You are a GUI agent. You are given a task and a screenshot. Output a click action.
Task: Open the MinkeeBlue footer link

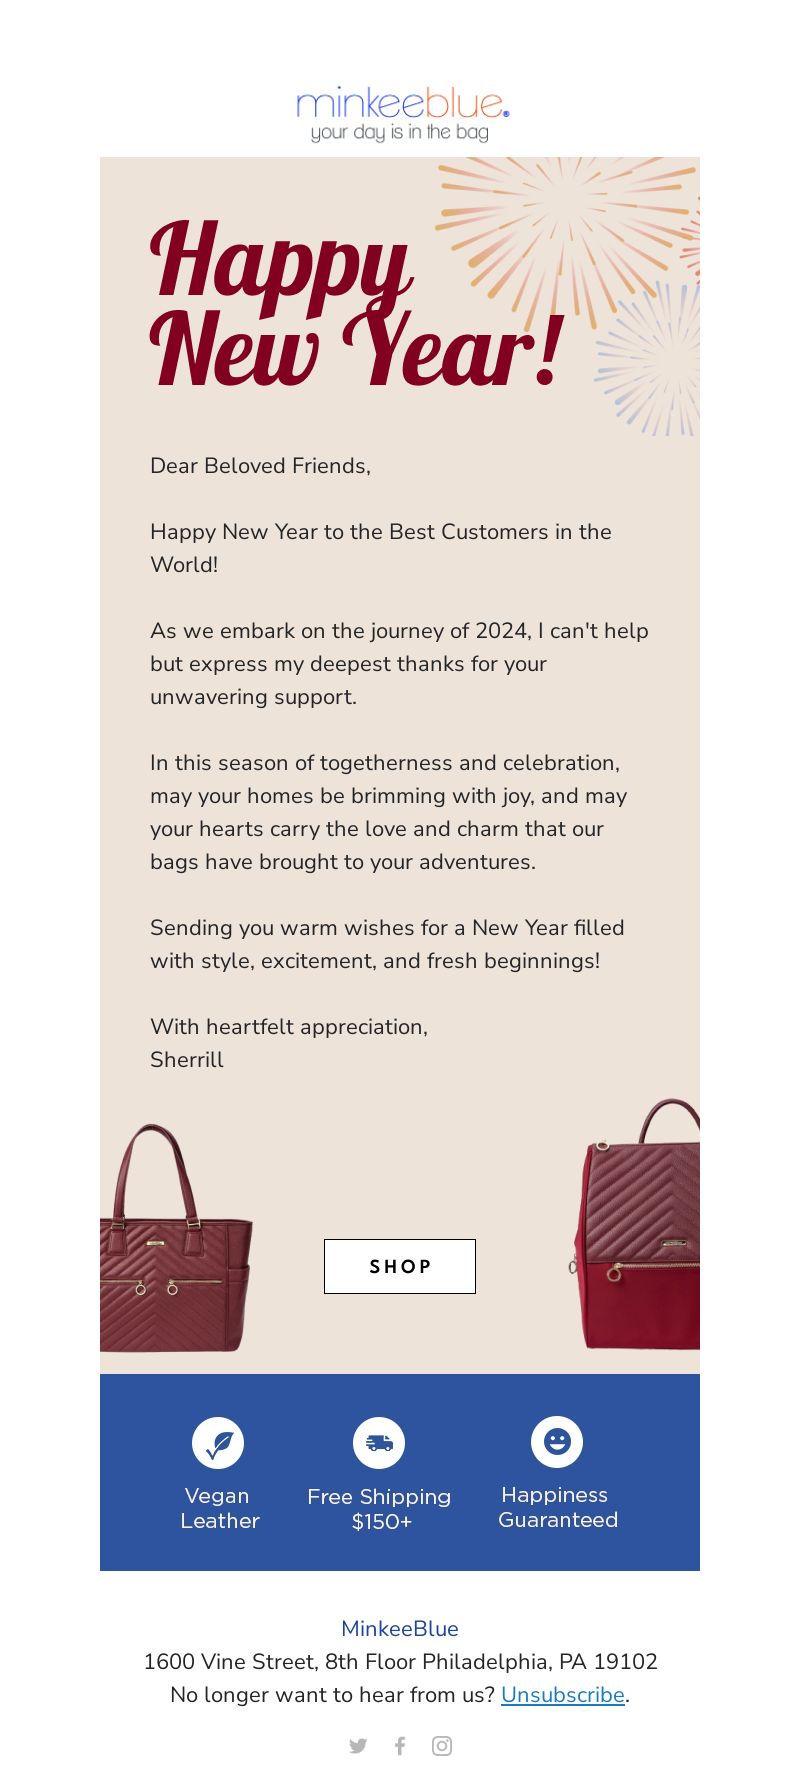400,1629
